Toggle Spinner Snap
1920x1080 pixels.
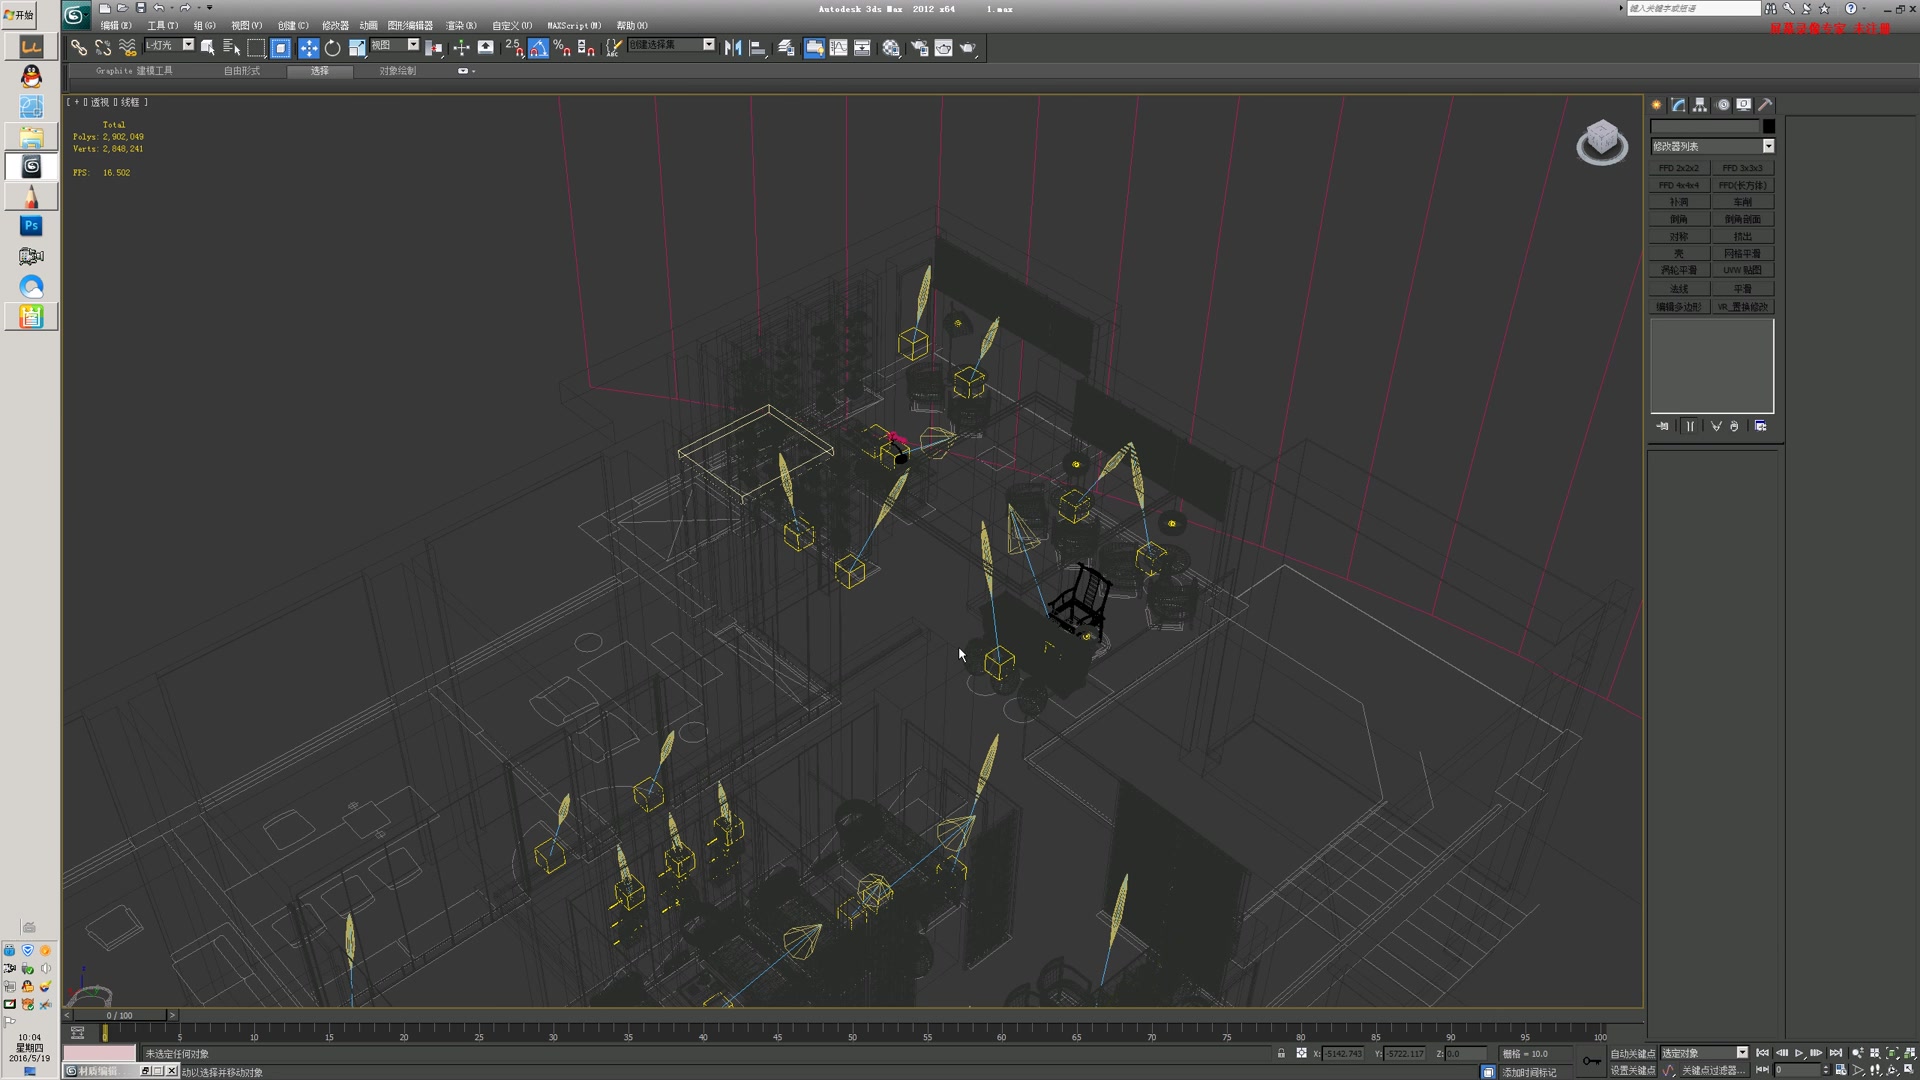(586, 47)
